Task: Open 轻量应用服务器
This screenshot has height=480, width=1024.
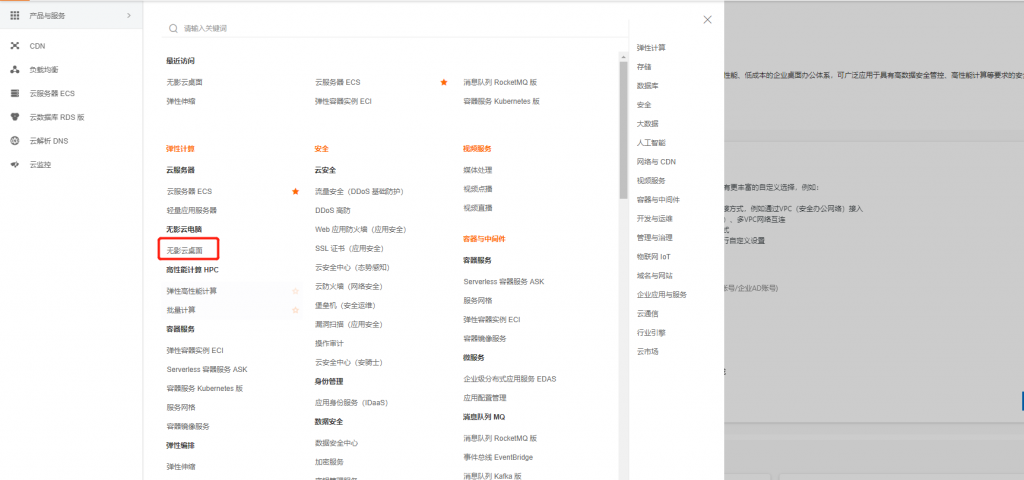Action: 191,210
